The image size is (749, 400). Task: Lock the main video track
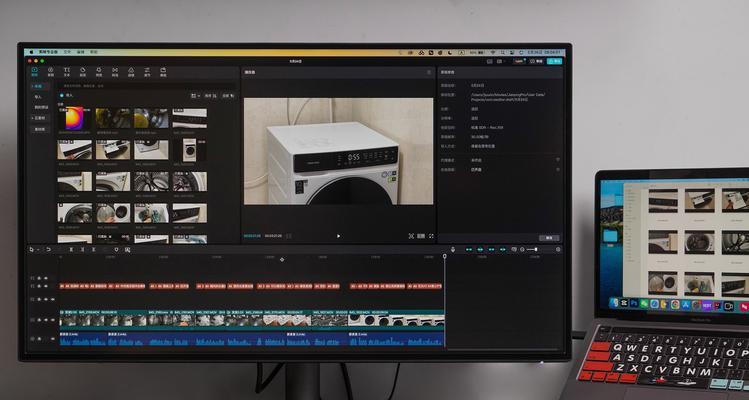[x=39, y=320]
